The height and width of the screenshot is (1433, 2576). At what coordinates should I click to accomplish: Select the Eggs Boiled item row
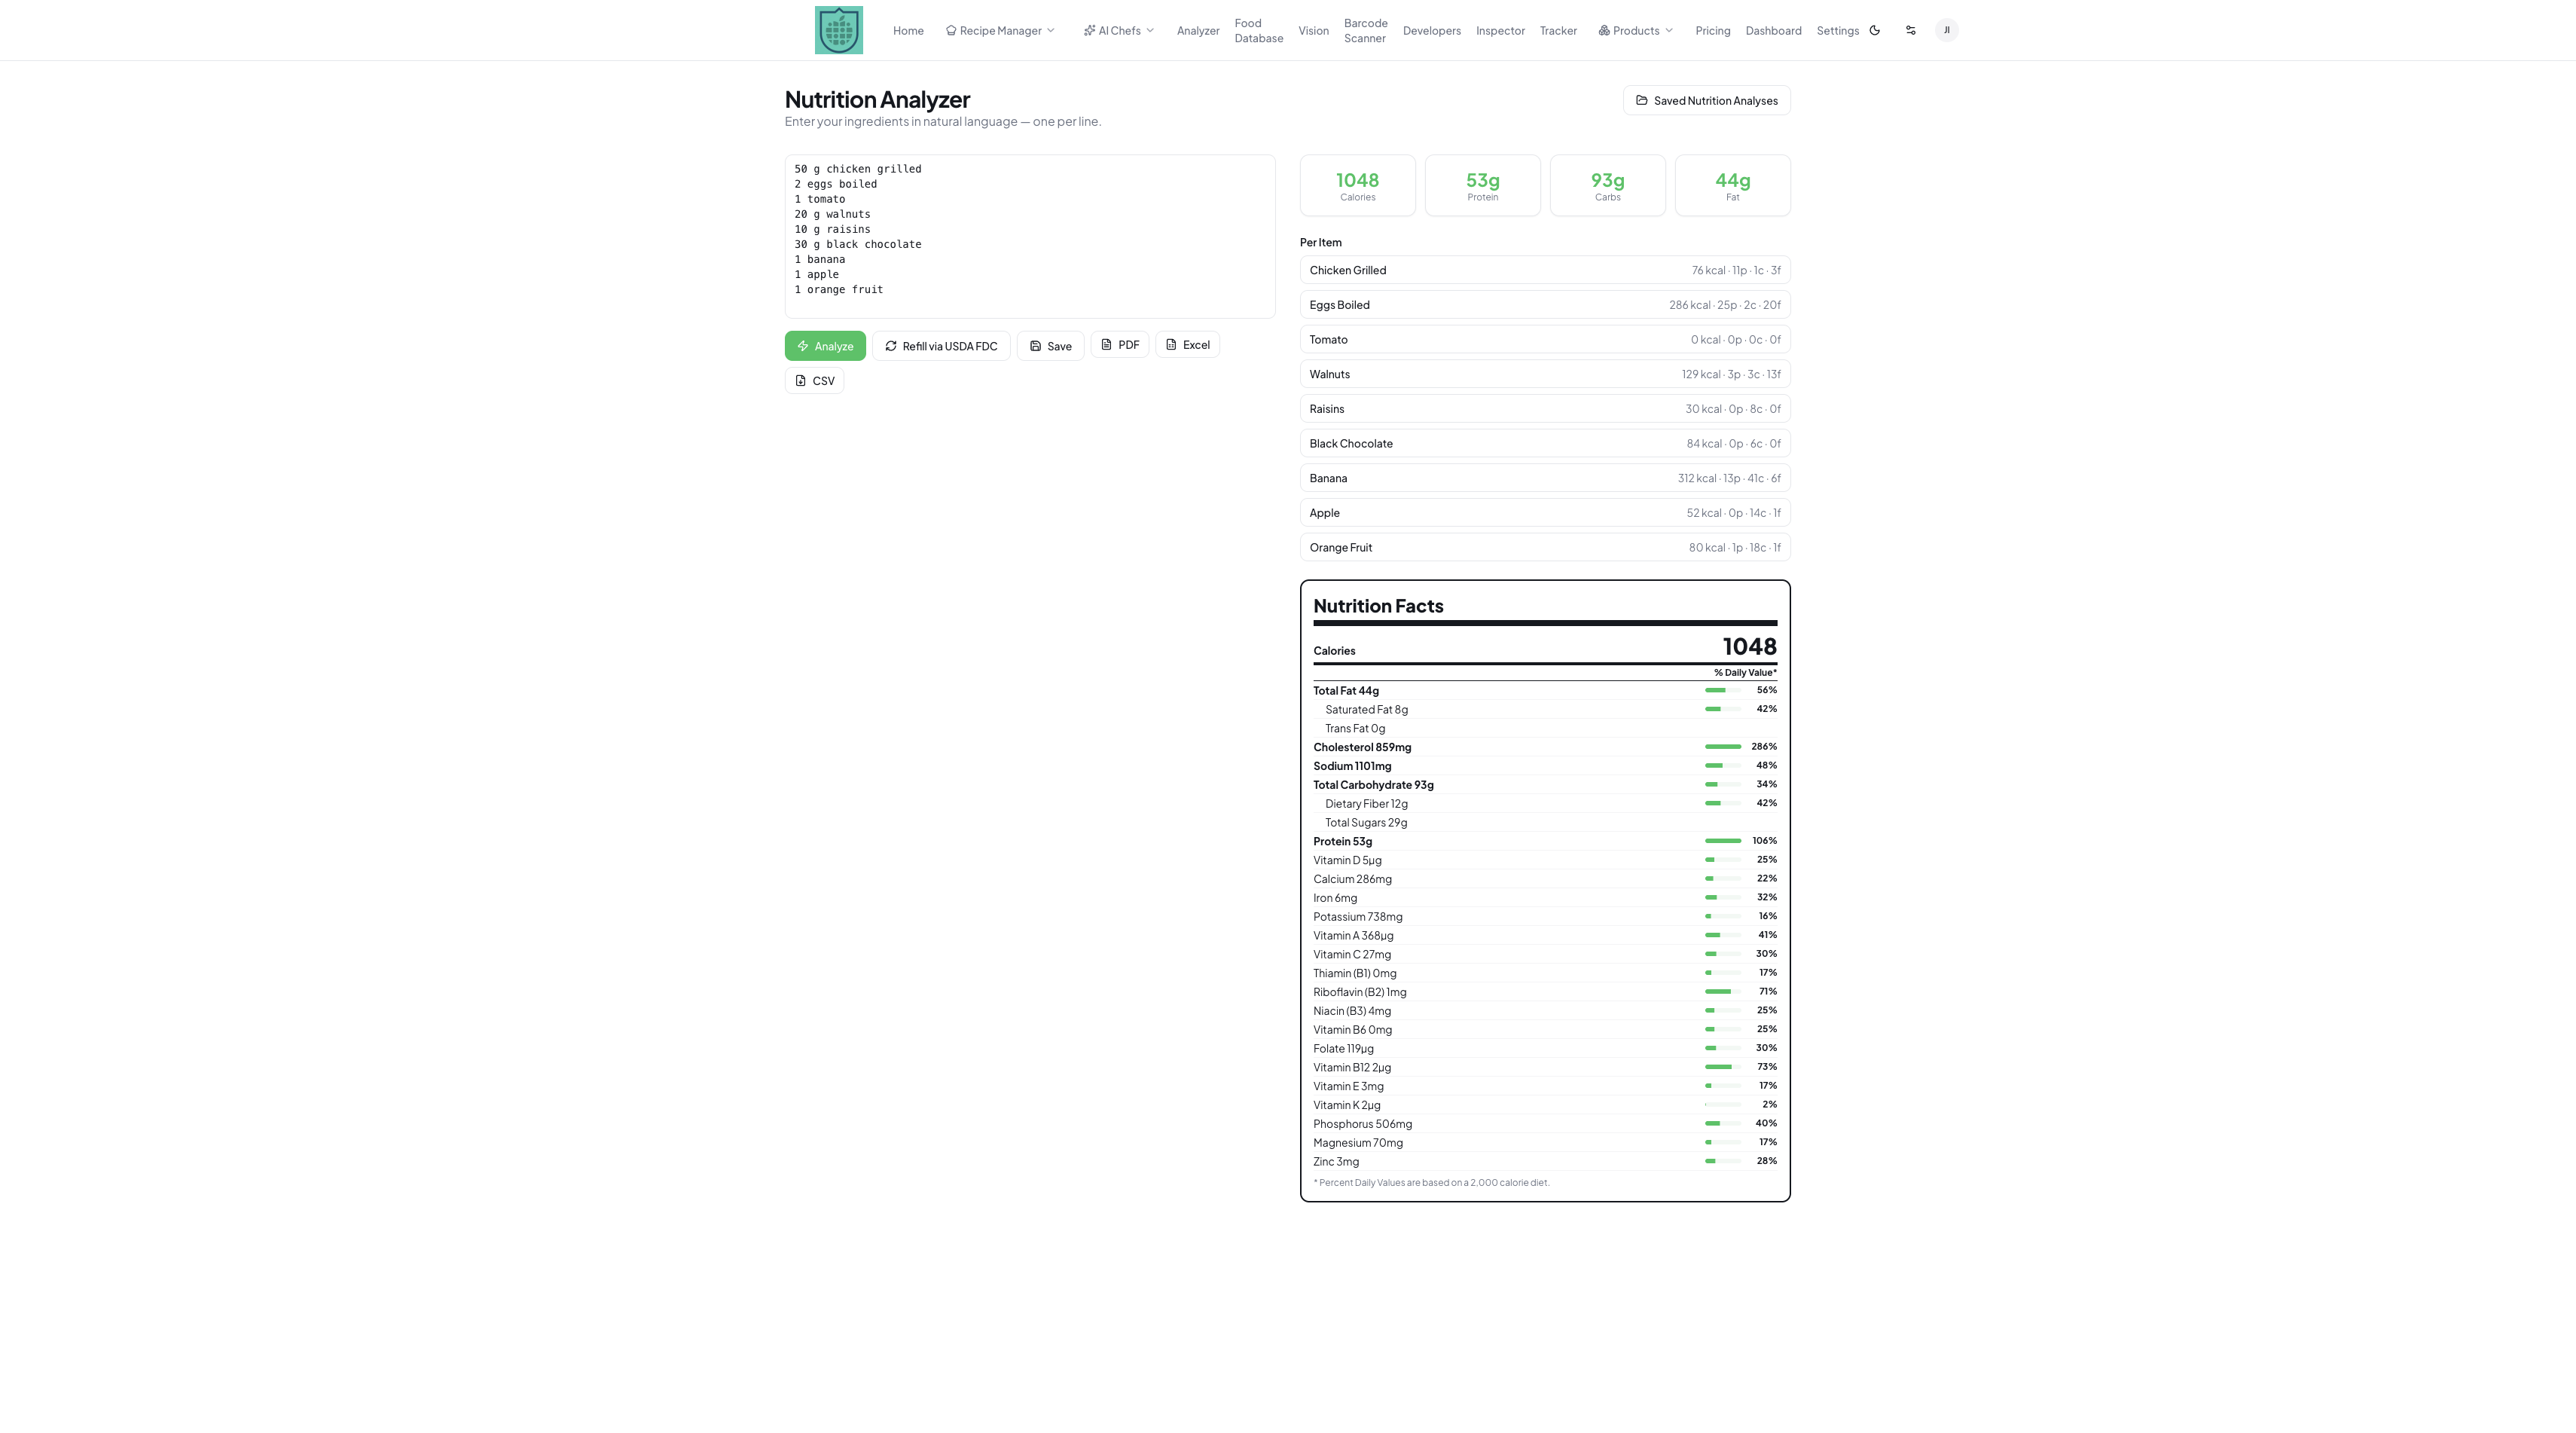[x=1545, y=305]
